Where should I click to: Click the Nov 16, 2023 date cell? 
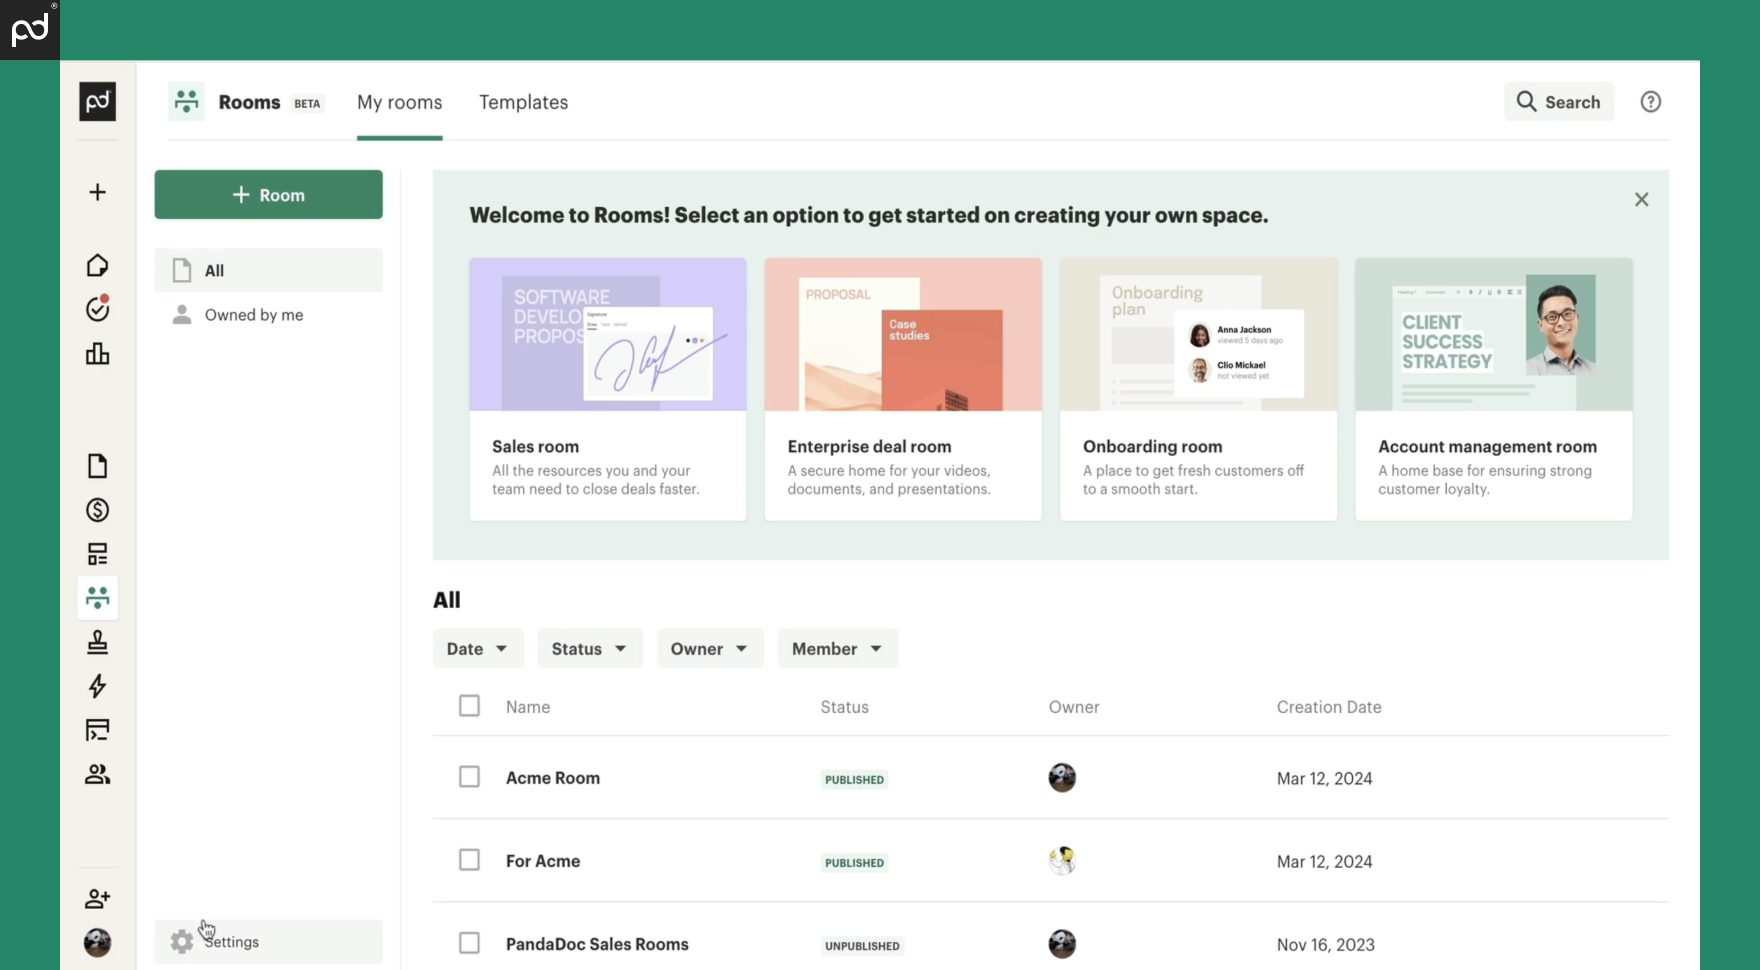[1326, 945]
